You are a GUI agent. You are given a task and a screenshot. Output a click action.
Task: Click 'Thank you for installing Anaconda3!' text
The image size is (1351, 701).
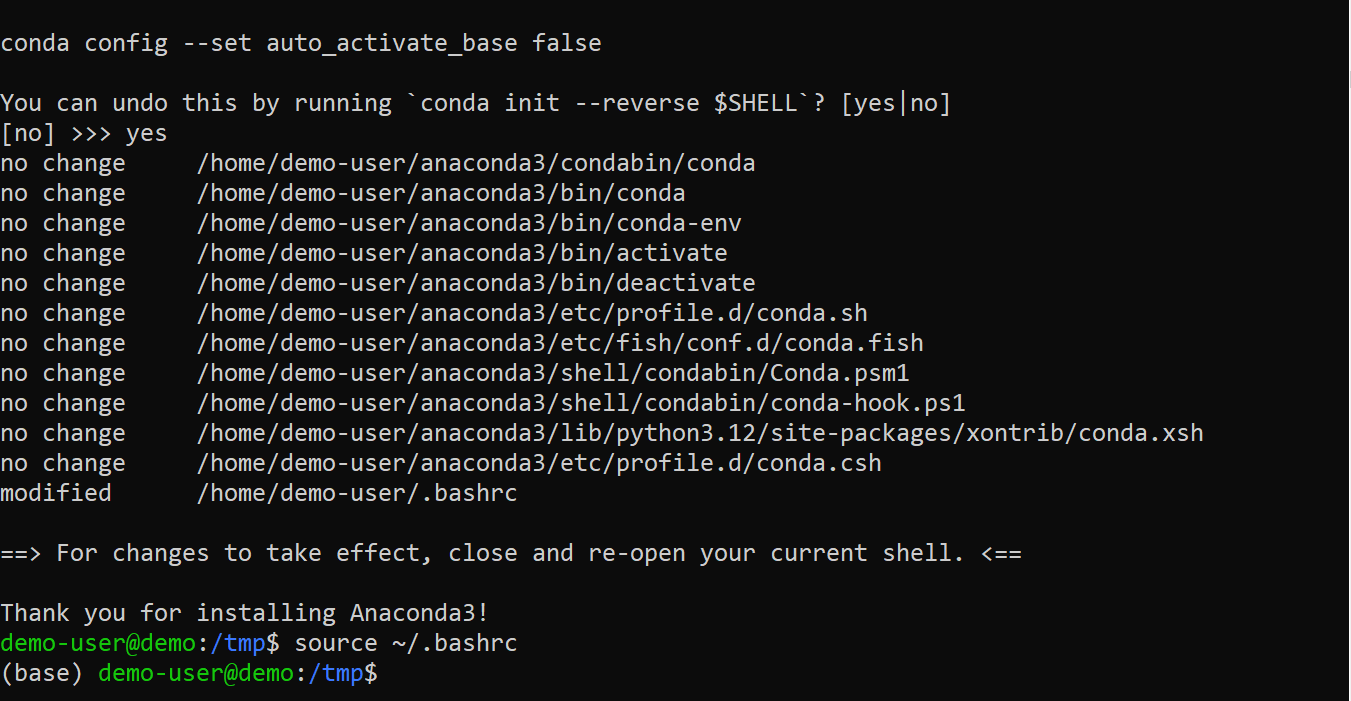tap(244, 613)
